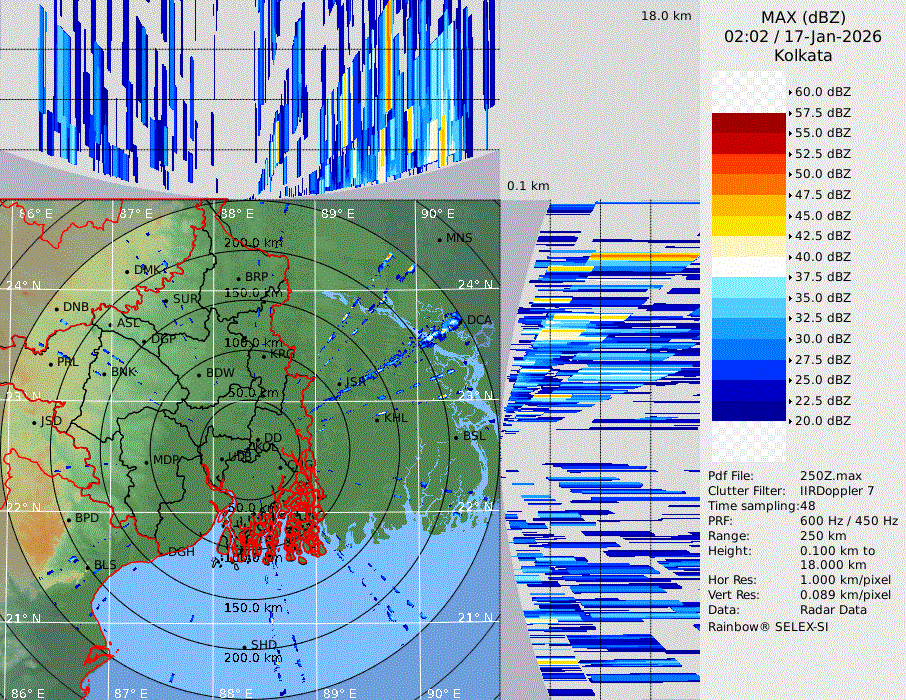Click the MAX (dBZ) title text

click(802, 17)
